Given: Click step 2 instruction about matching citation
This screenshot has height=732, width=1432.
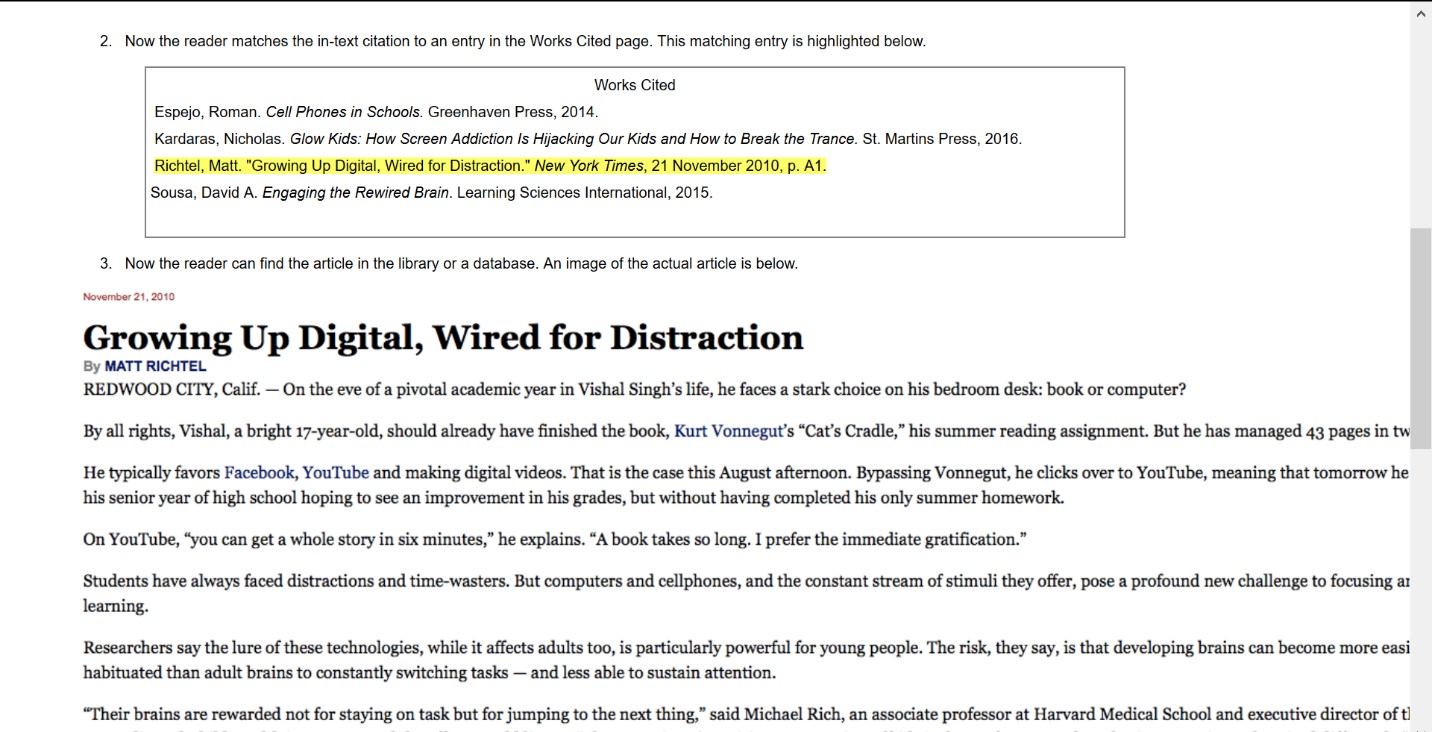Looking at the screenshot, I should pyautogui.click(x=525, y=41).
